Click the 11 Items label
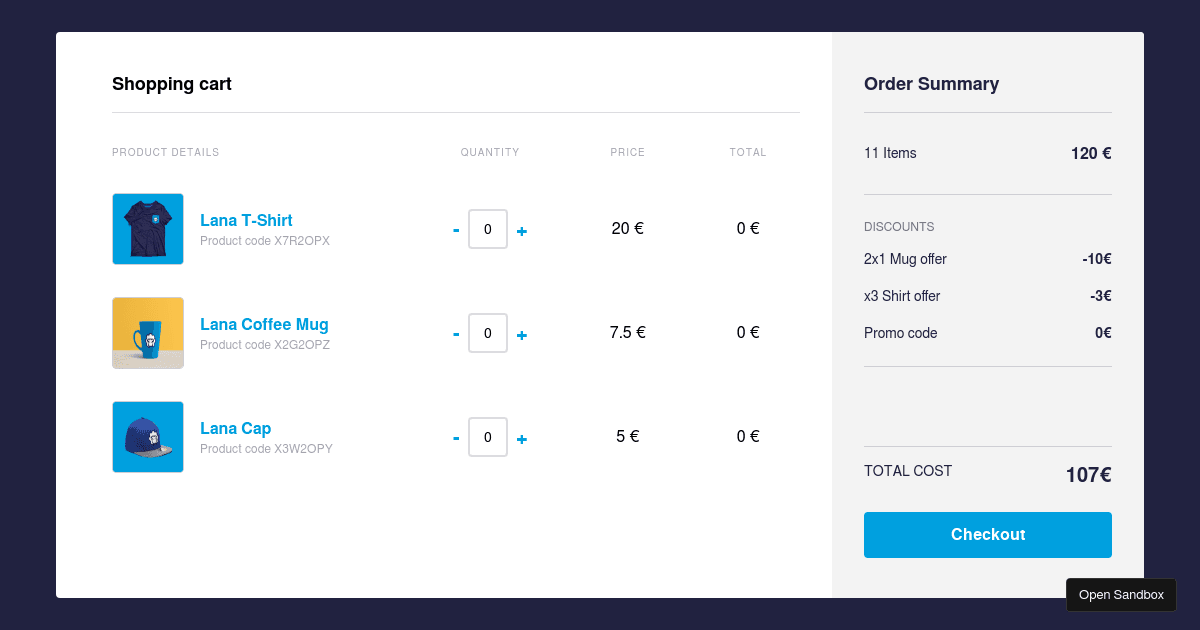This screenshot has width=1200, height=630. [x=890, y=153]
